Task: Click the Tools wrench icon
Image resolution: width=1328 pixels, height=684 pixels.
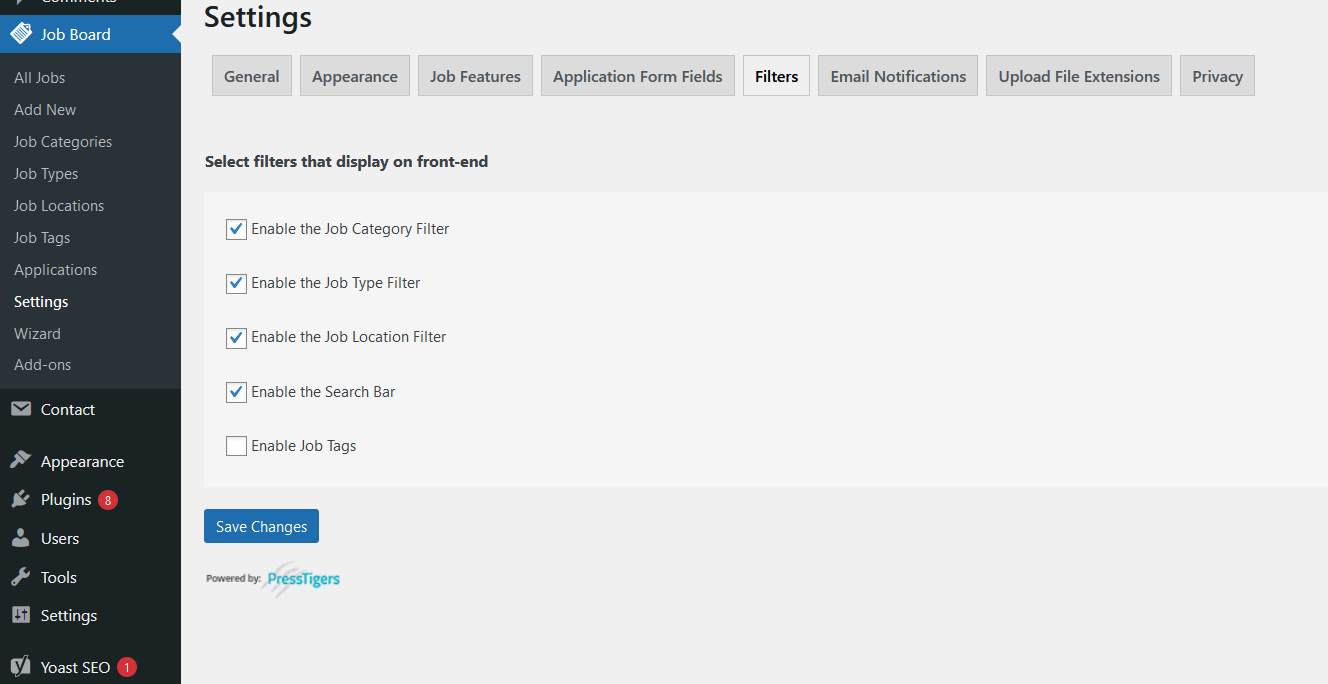Action: [20, 577]
